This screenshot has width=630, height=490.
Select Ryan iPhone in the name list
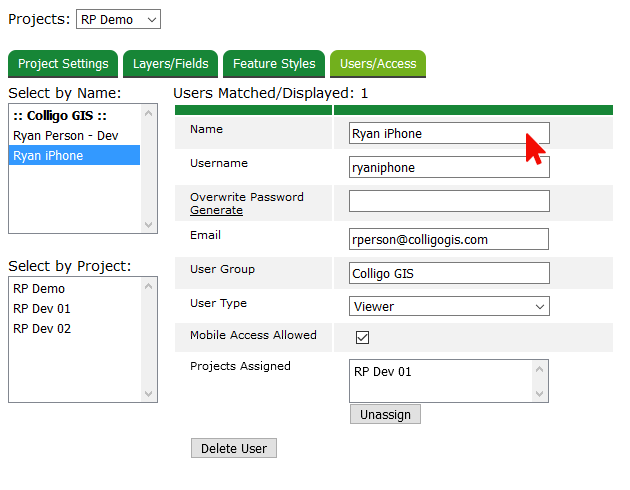(x=48, y=155)
